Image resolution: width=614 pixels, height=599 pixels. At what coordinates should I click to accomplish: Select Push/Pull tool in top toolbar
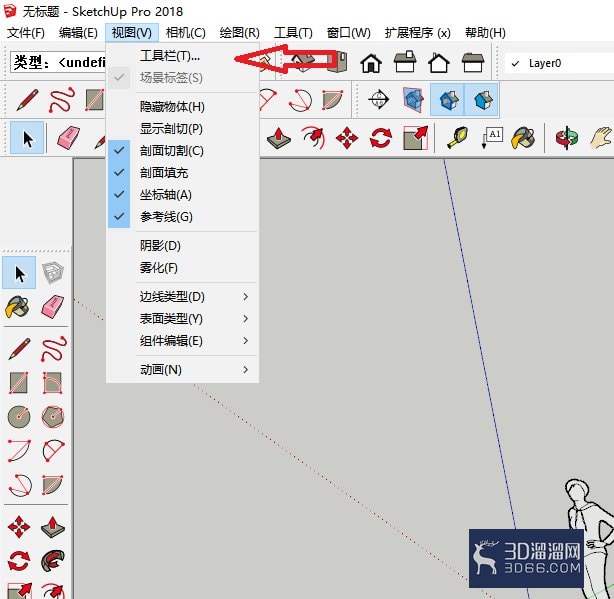click(x=278, y=138)
